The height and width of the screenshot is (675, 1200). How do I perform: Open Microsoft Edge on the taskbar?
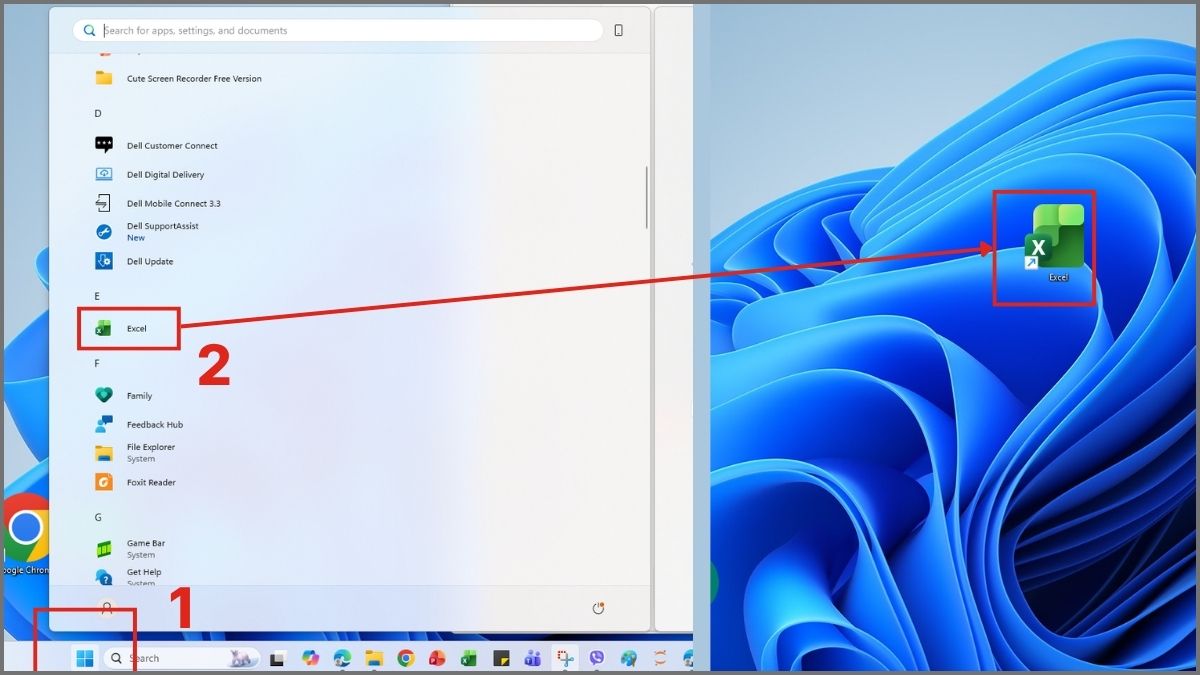click(342, 658)
